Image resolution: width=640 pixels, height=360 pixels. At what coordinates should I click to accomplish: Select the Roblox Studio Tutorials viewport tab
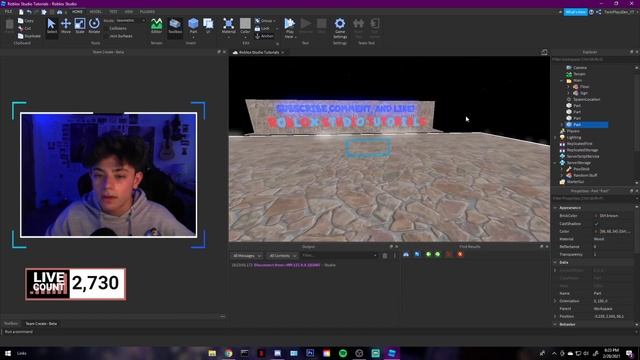coord(259,52)
